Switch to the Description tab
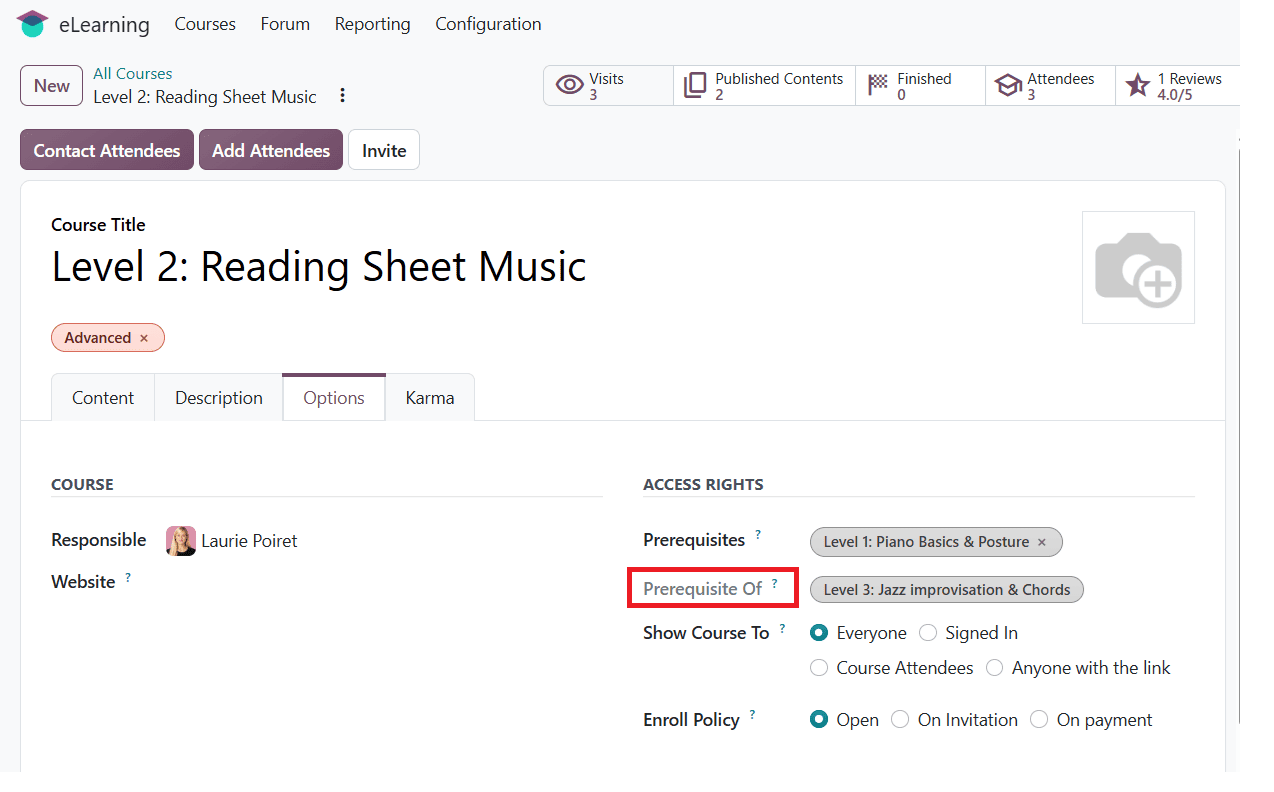 pos(218,398)
